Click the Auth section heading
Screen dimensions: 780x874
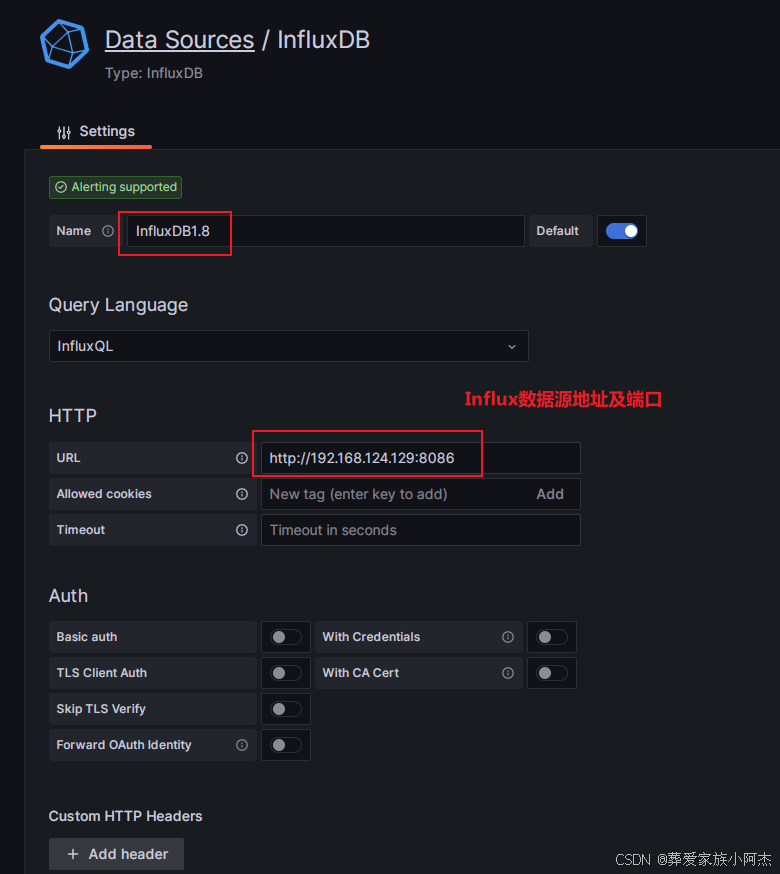[x=68, y=596]
